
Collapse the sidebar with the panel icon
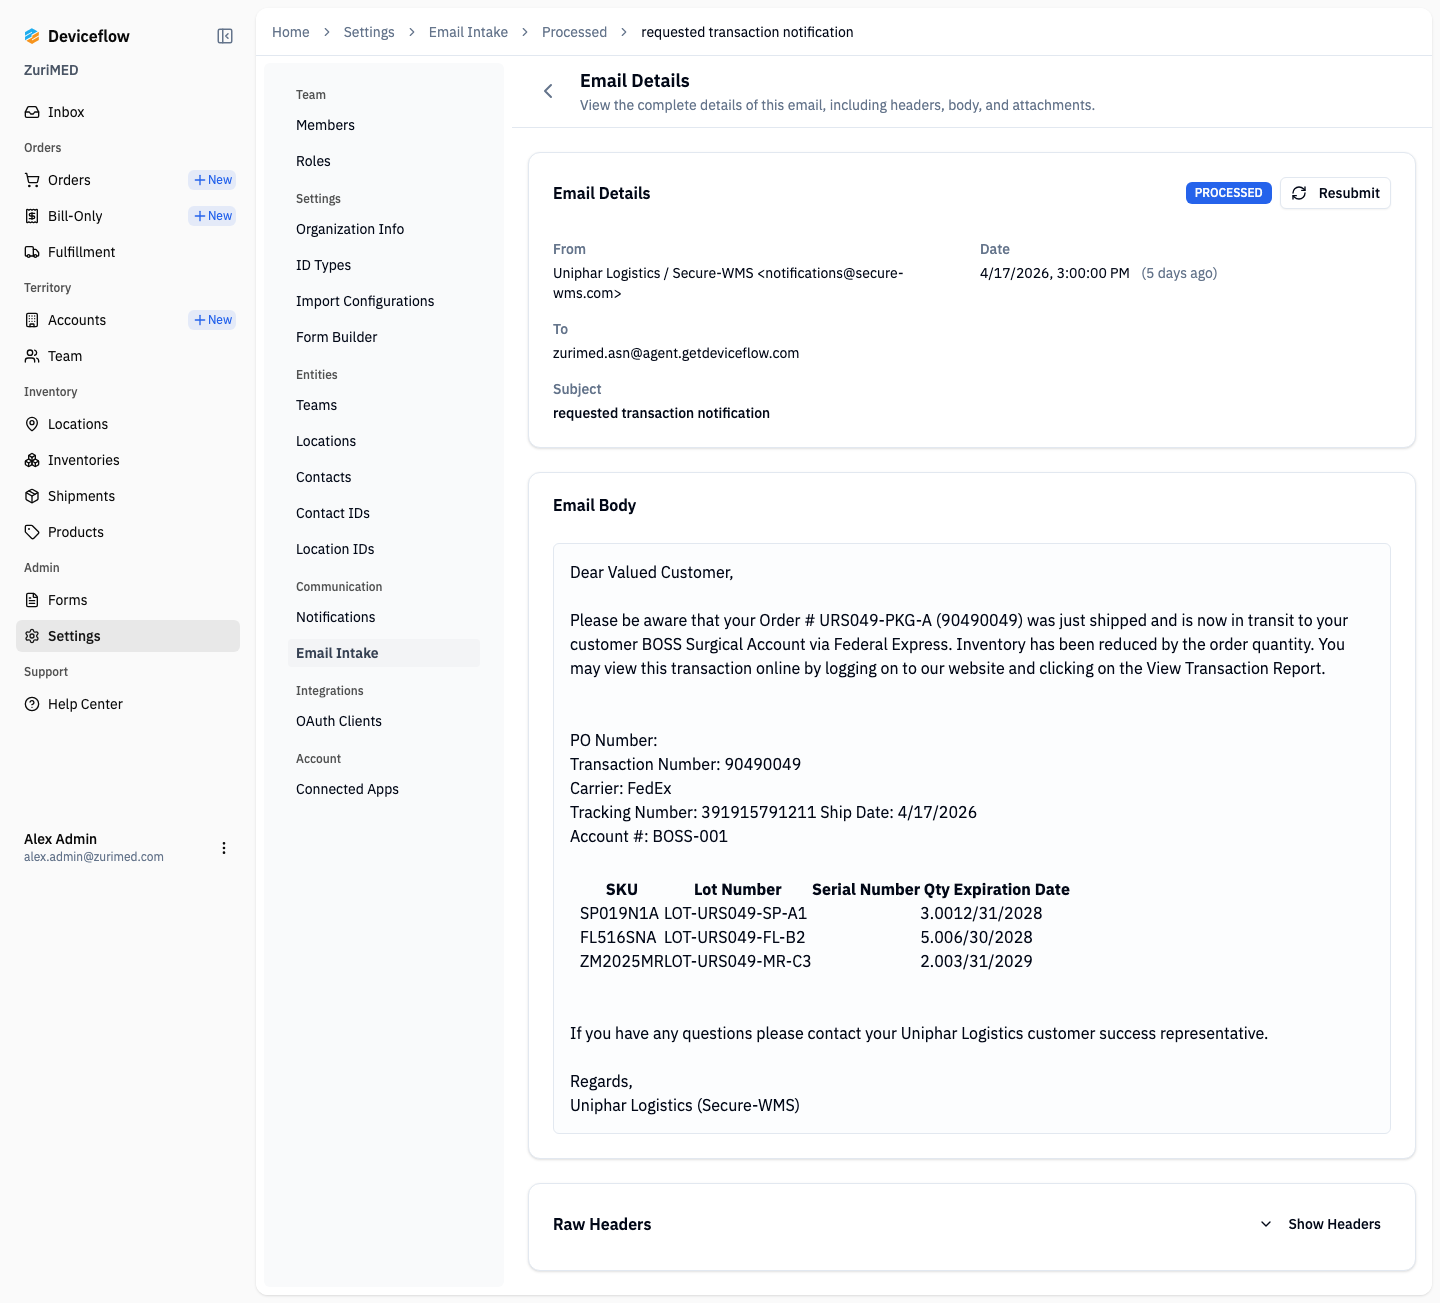[225, 36]
